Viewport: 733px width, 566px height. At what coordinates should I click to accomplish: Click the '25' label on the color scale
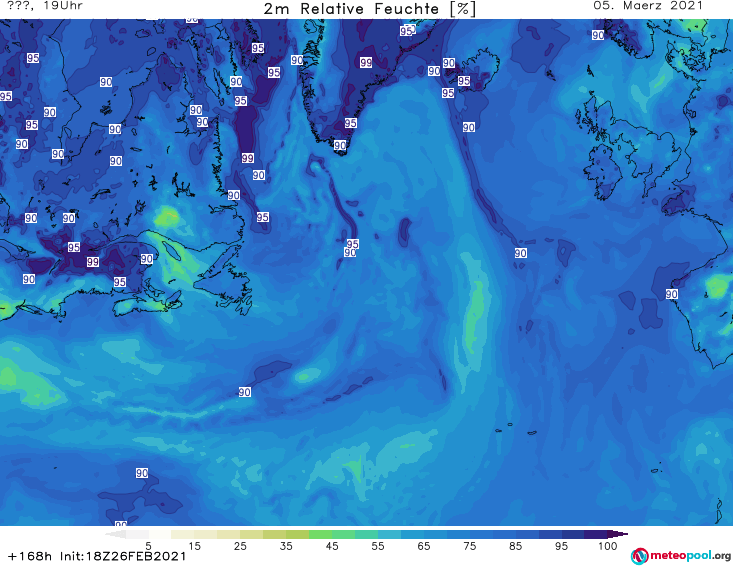(240, 546)
